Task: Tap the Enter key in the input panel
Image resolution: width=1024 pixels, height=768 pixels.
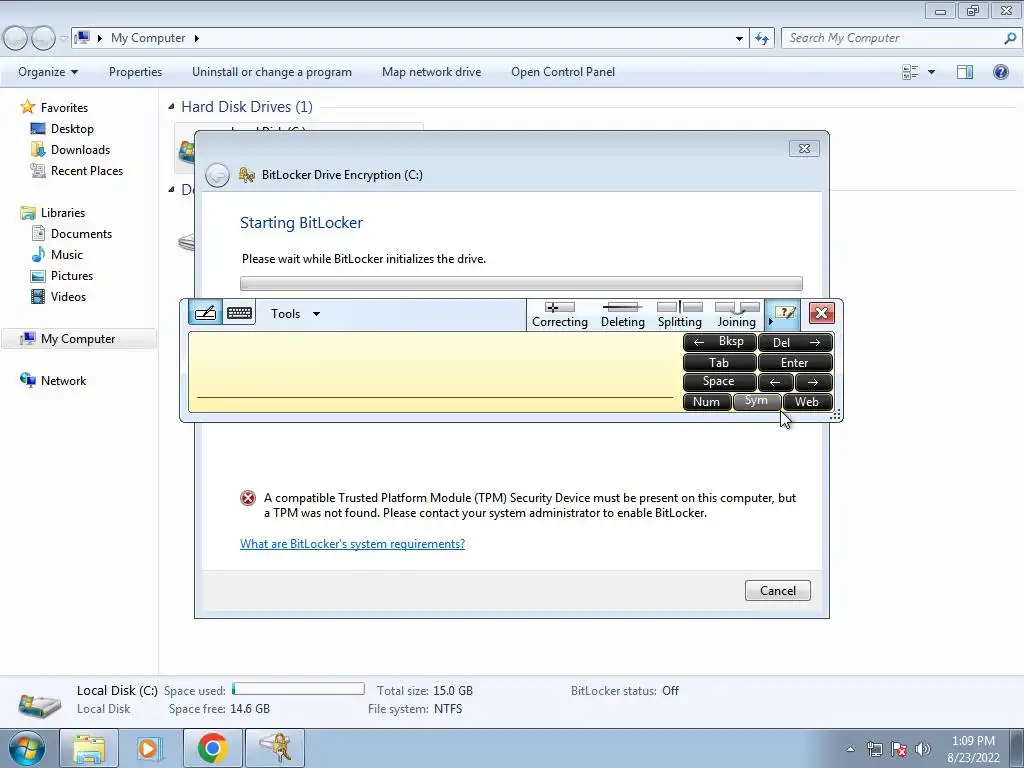Action: coord(795,362)
